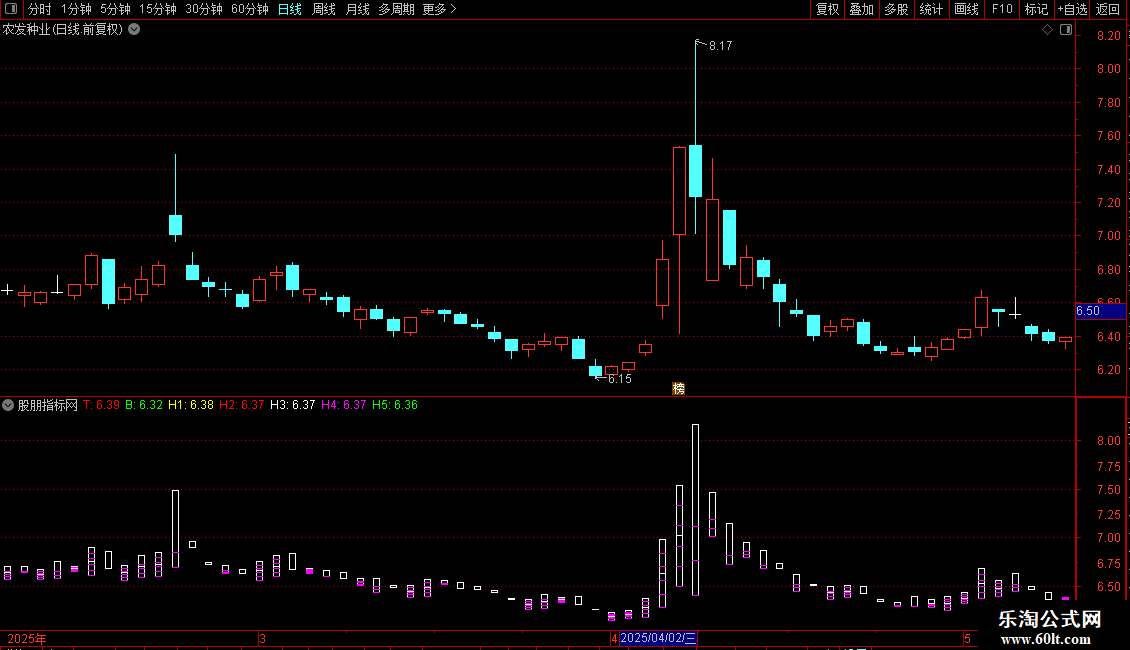Click the 复权 button
Screen dimensions: 1130x650
coord(827,9)
